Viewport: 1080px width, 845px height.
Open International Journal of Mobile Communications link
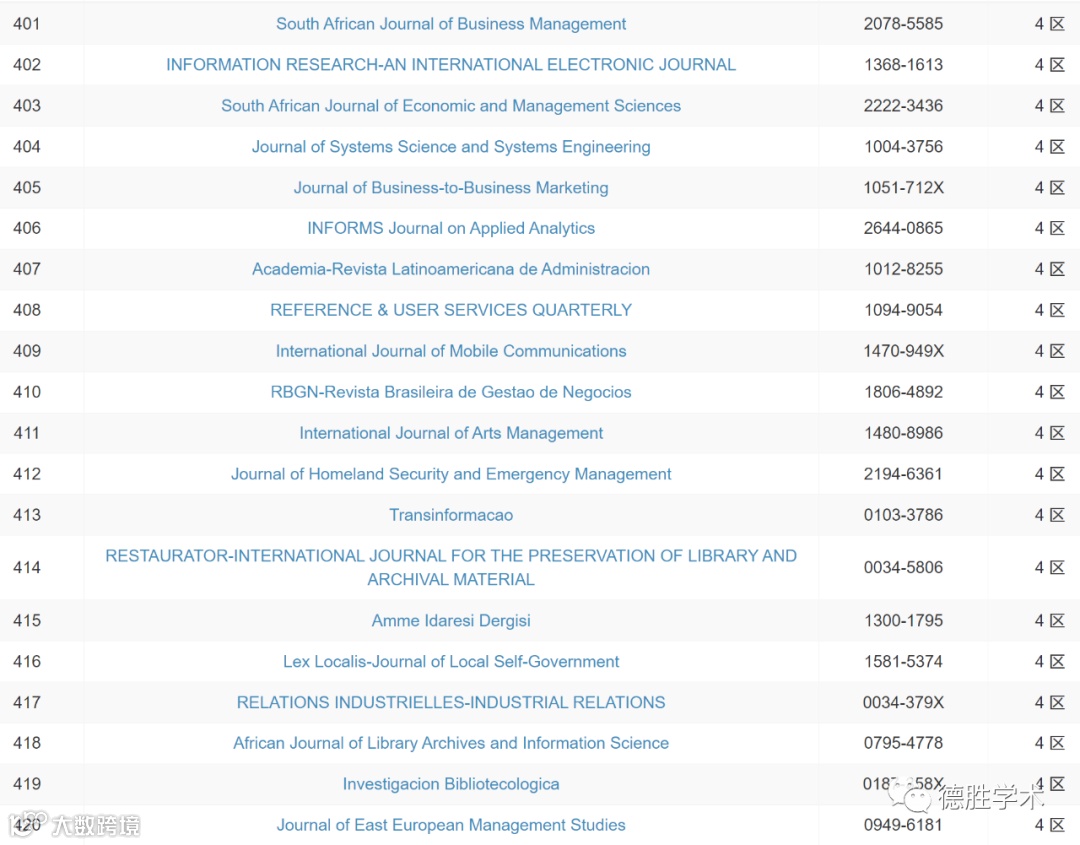(x=450, y=351)
